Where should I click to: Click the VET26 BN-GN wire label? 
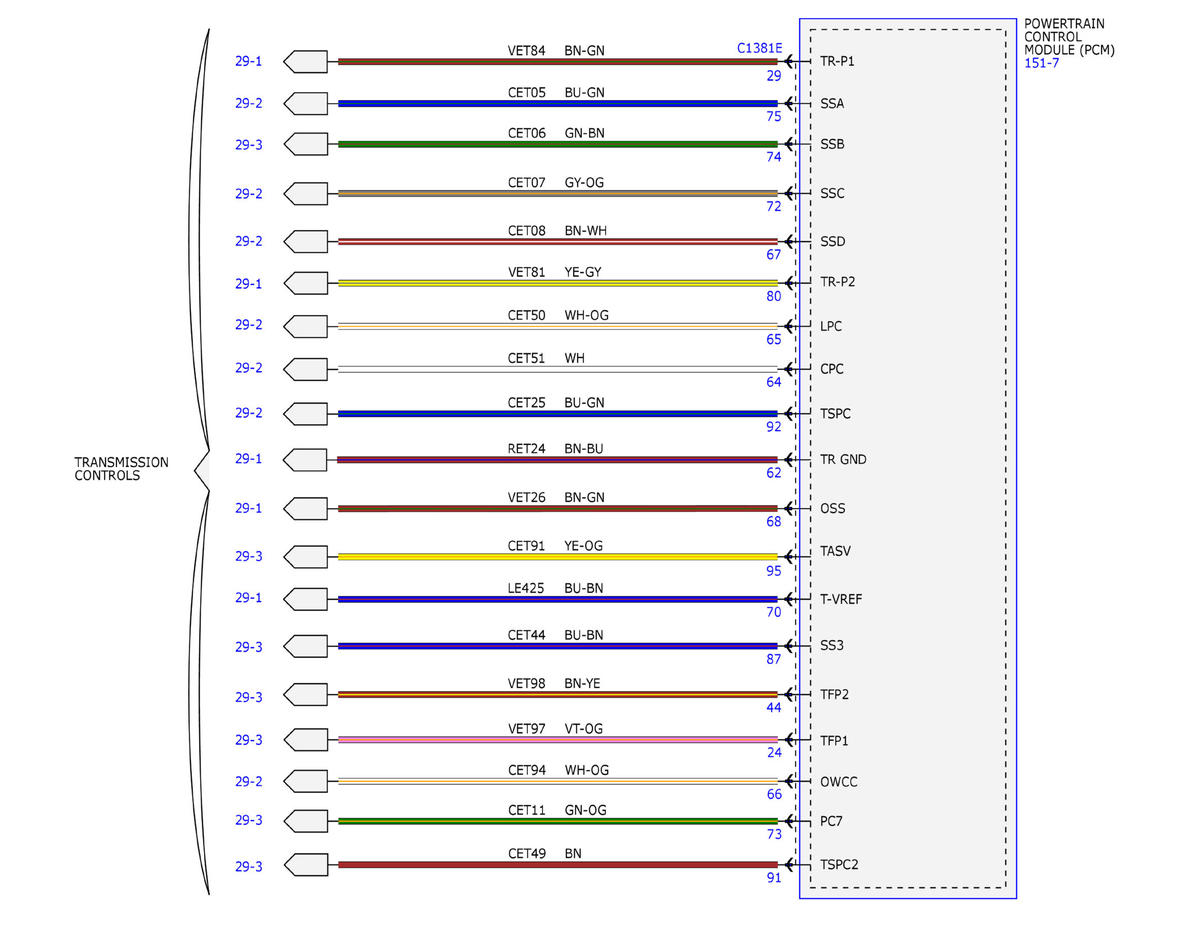(x=556, y=497)
